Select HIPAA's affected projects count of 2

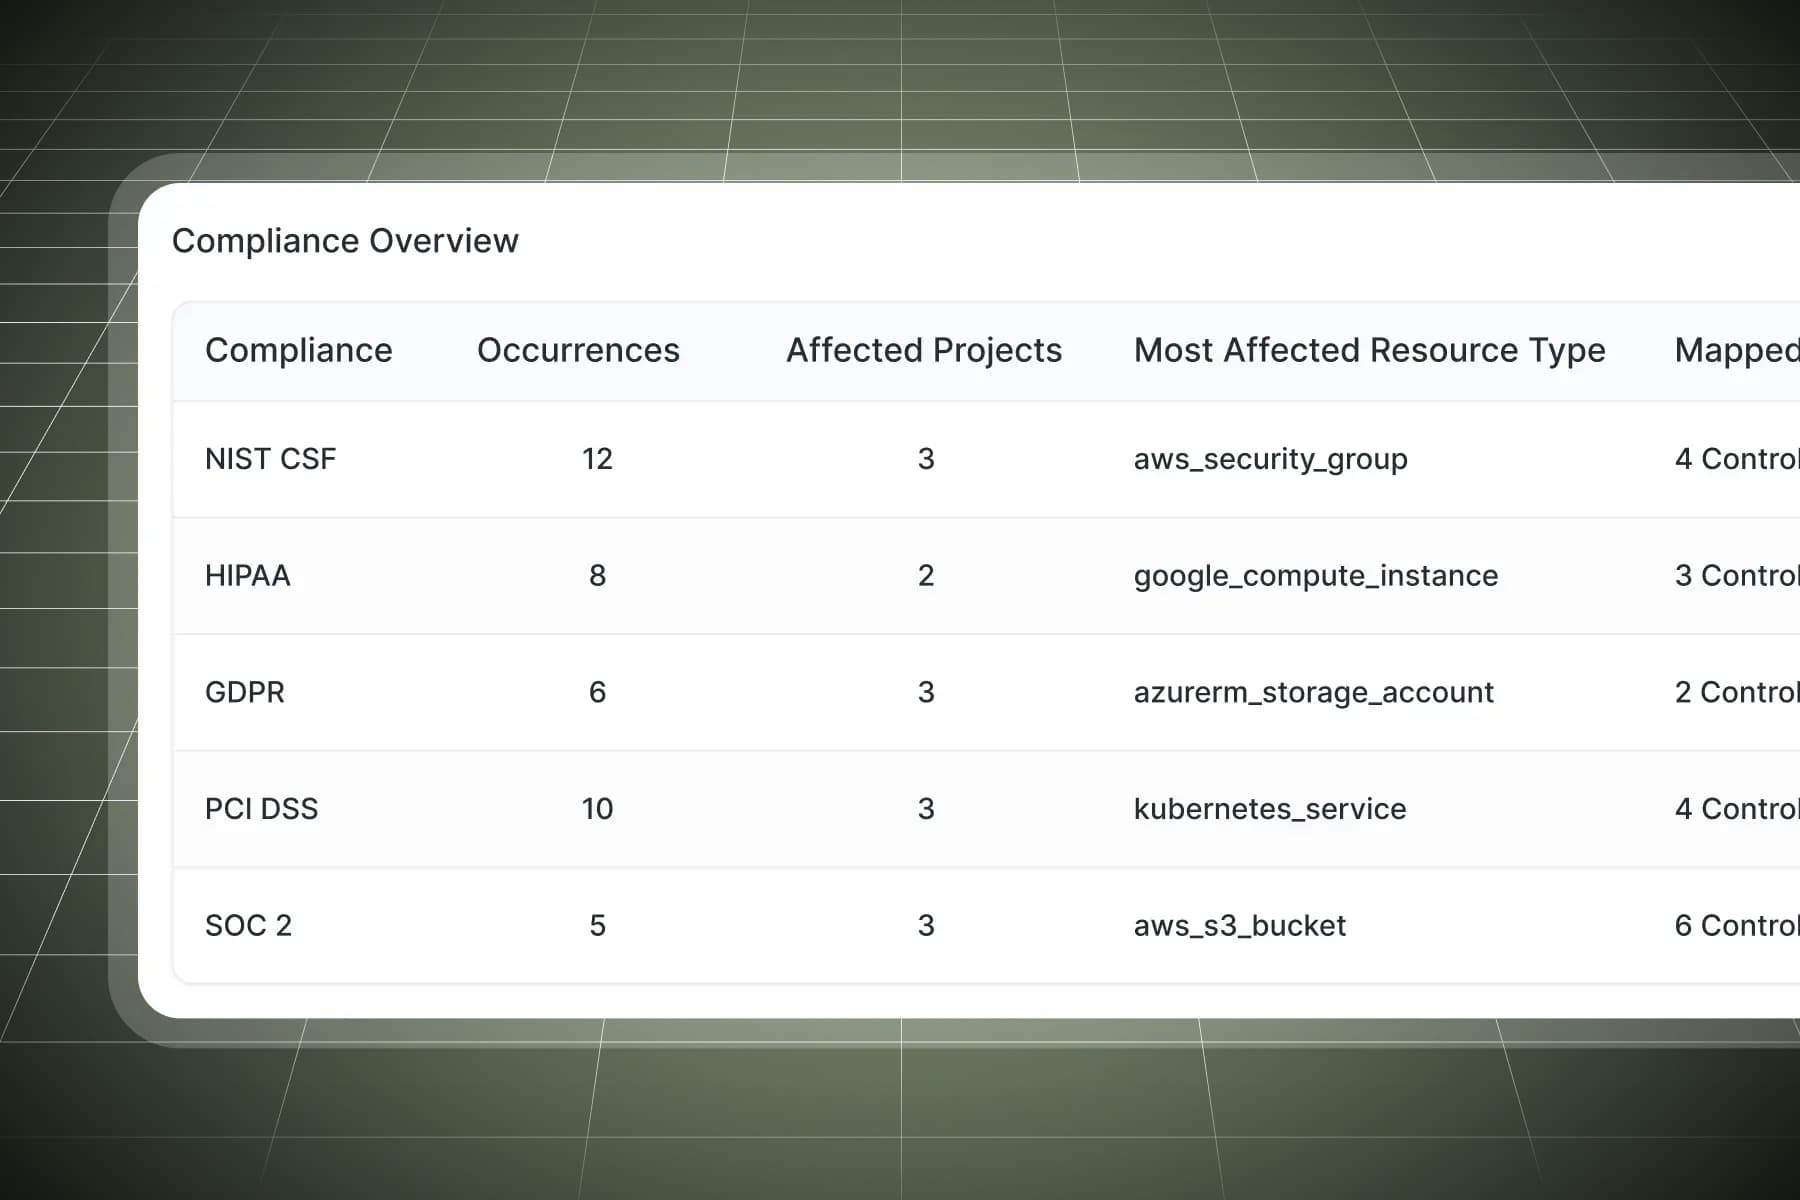click(x=926, y=576)
